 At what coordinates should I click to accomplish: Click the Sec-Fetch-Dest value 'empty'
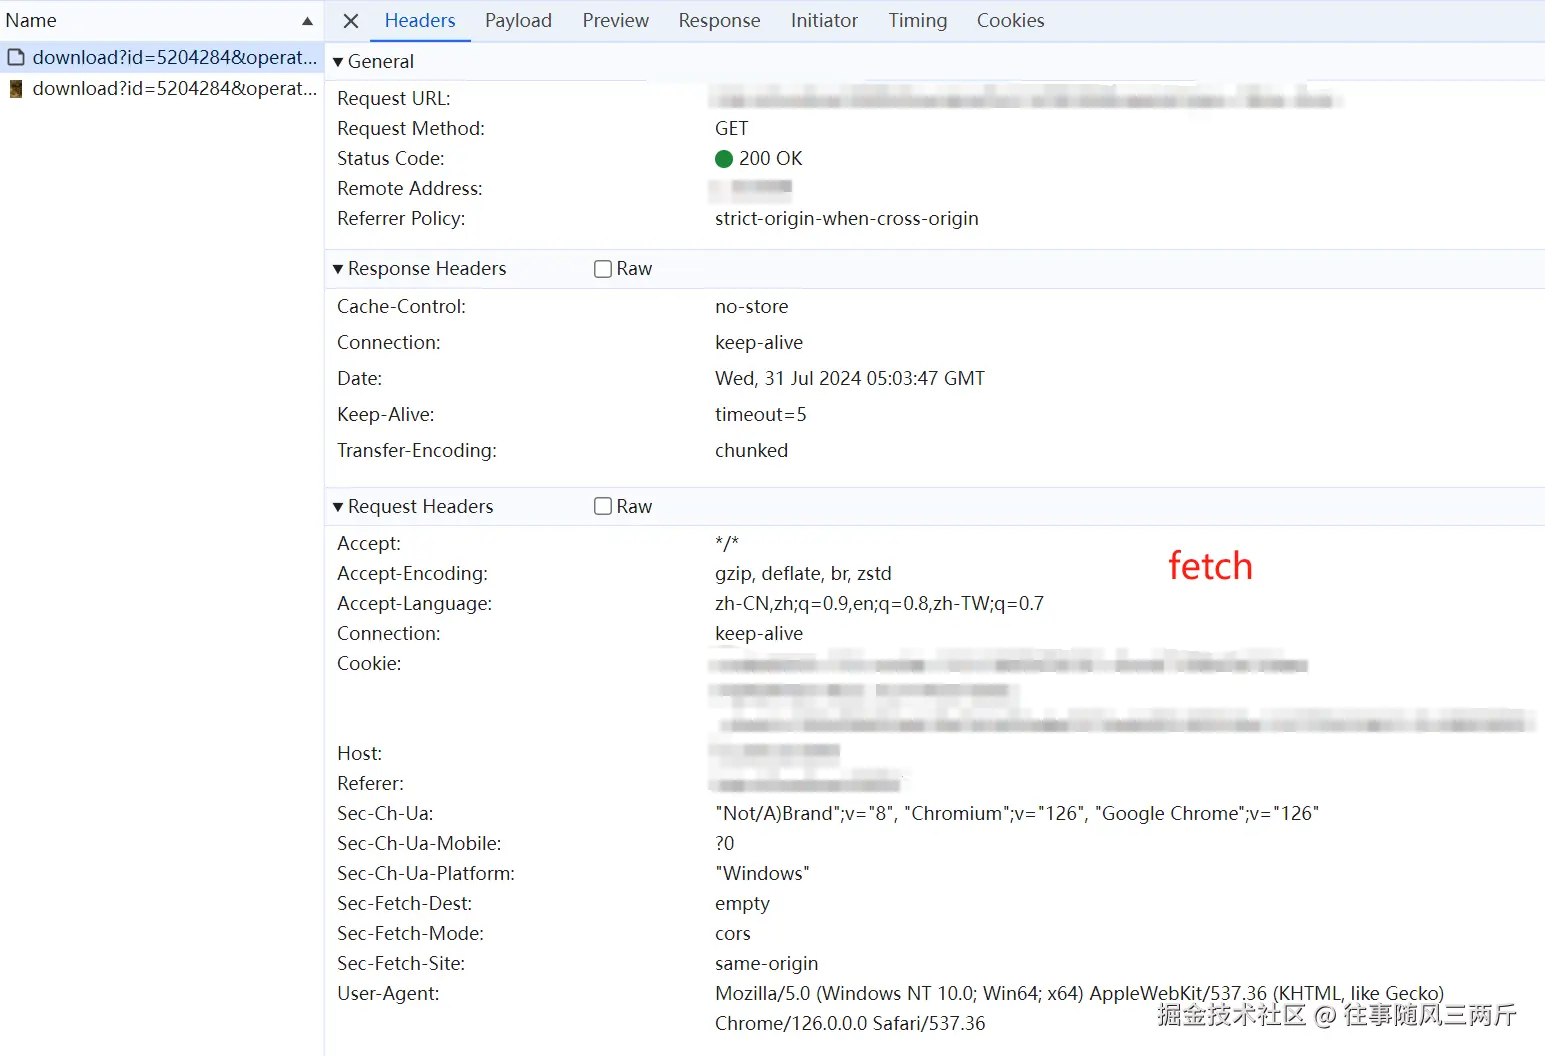point(742,903)
